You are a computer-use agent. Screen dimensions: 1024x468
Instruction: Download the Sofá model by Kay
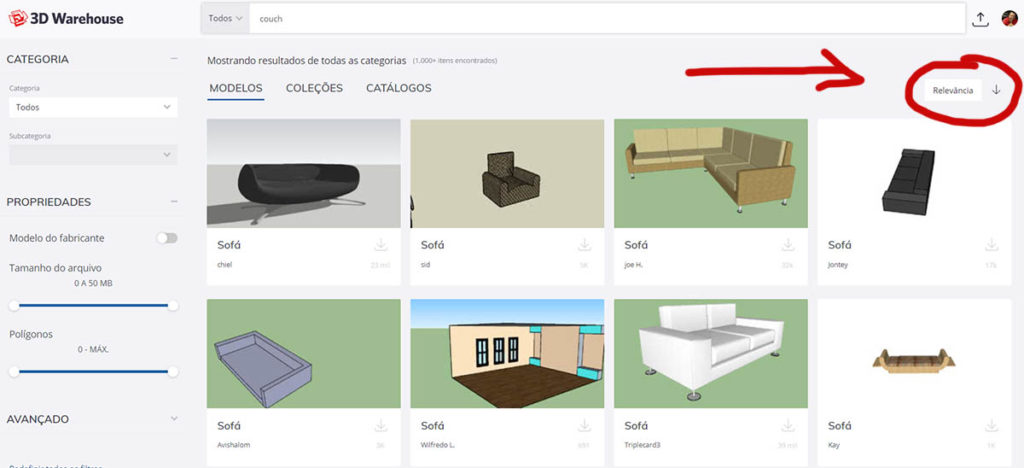991,426
